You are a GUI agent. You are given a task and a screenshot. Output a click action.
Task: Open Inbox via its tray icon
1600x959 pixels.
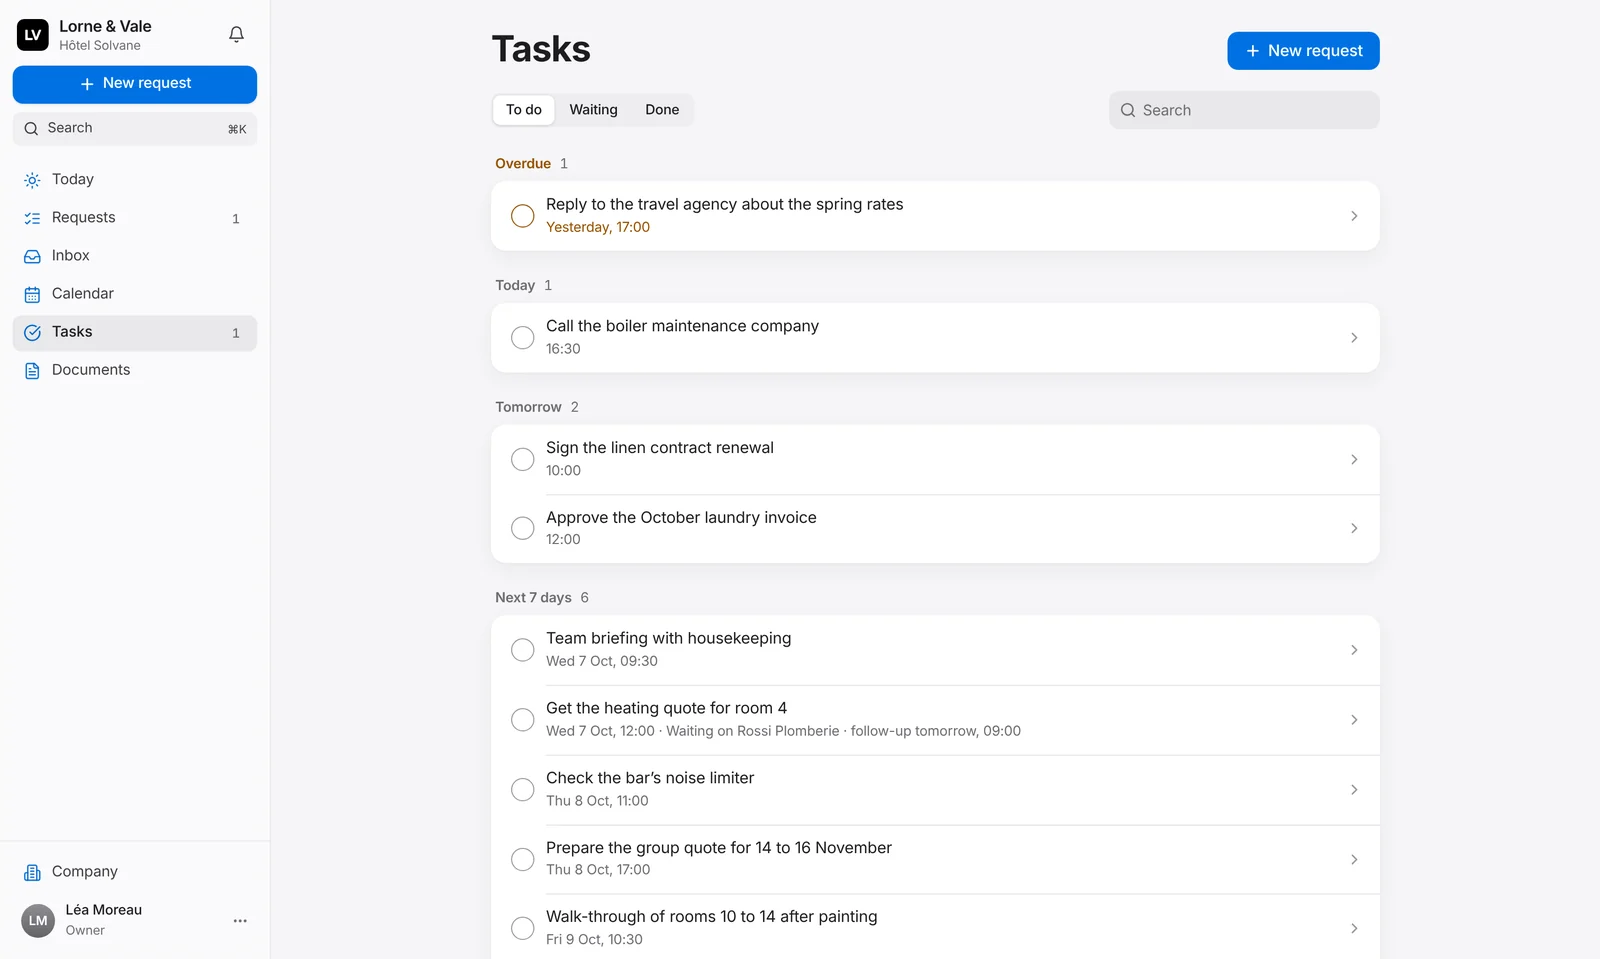click(32, 256)
